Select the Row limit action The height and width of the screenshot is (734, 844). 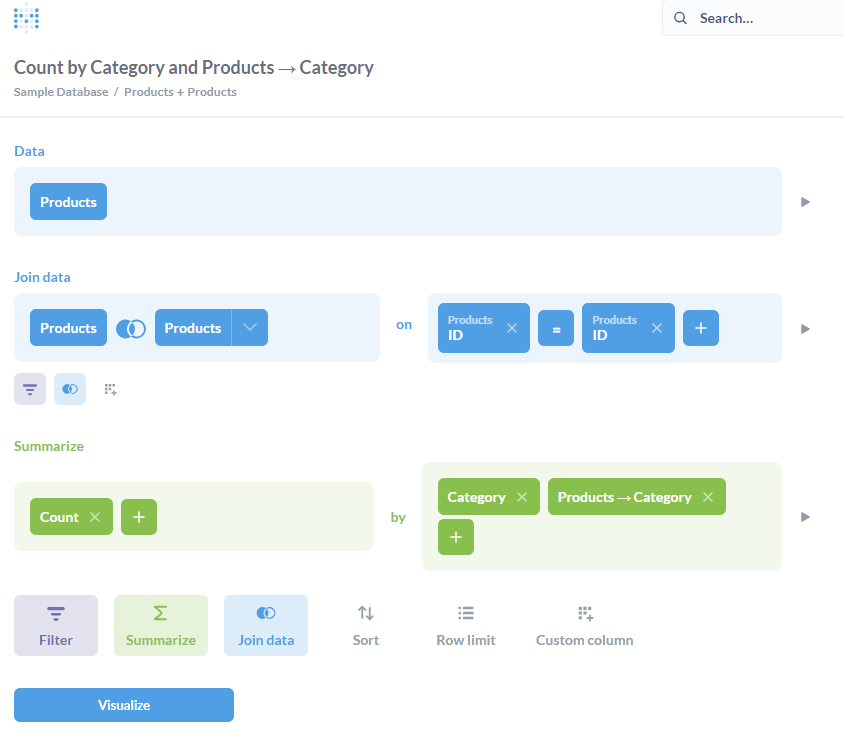466,626
